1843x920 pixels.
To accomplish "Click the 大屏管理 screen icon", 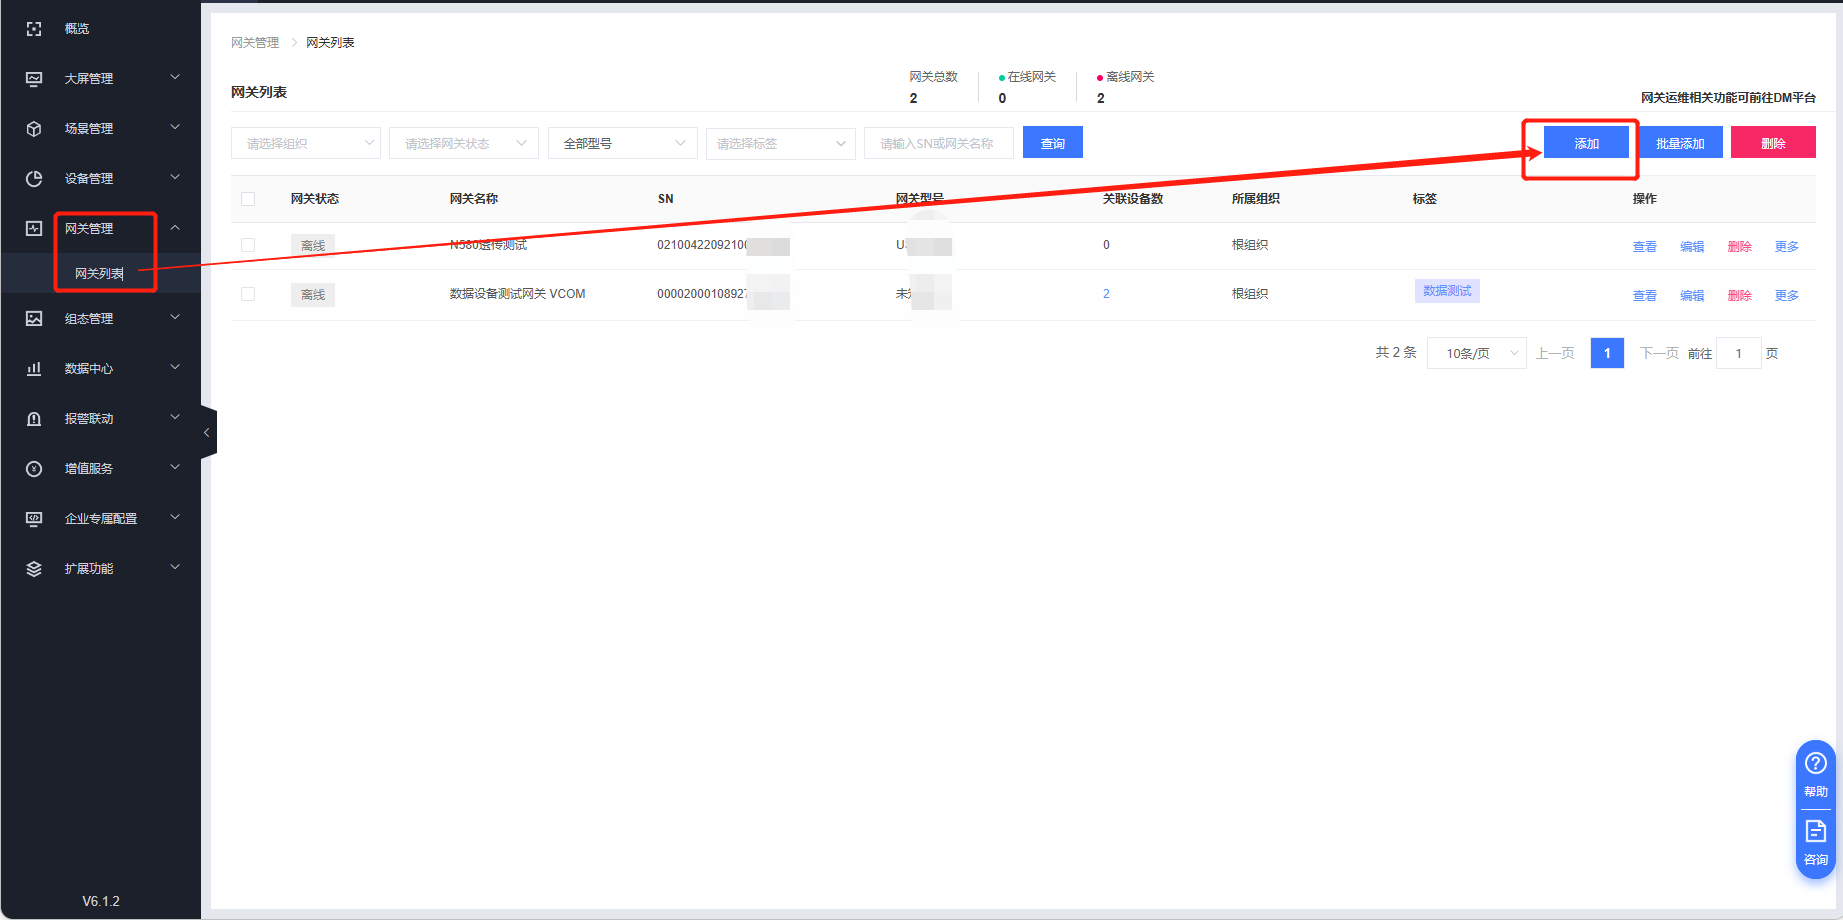I will click(x=34, y=79).
